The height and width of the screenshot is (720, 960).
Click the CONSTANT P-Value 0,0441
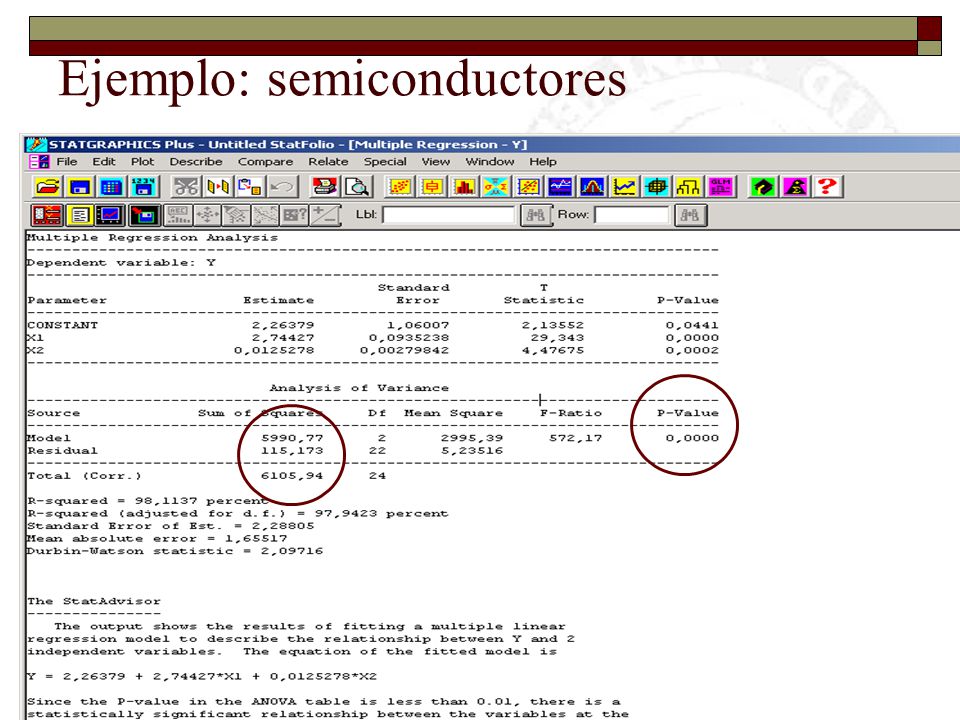point(692,325)
